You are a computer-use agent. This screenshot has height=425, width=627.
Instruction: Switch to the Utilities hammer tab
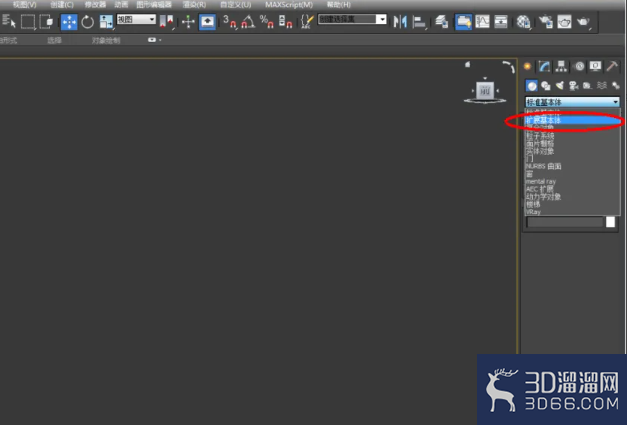click(x=612, y=66)
